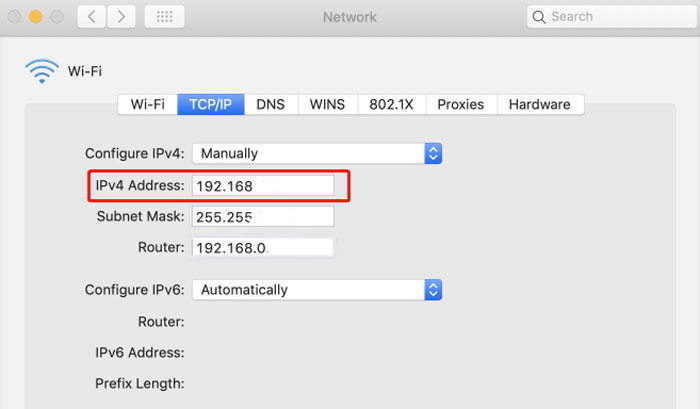Viewport: 700px width, 409px height.
Task: Click the forward navigation arrow
Action: [x=122, y=17]
